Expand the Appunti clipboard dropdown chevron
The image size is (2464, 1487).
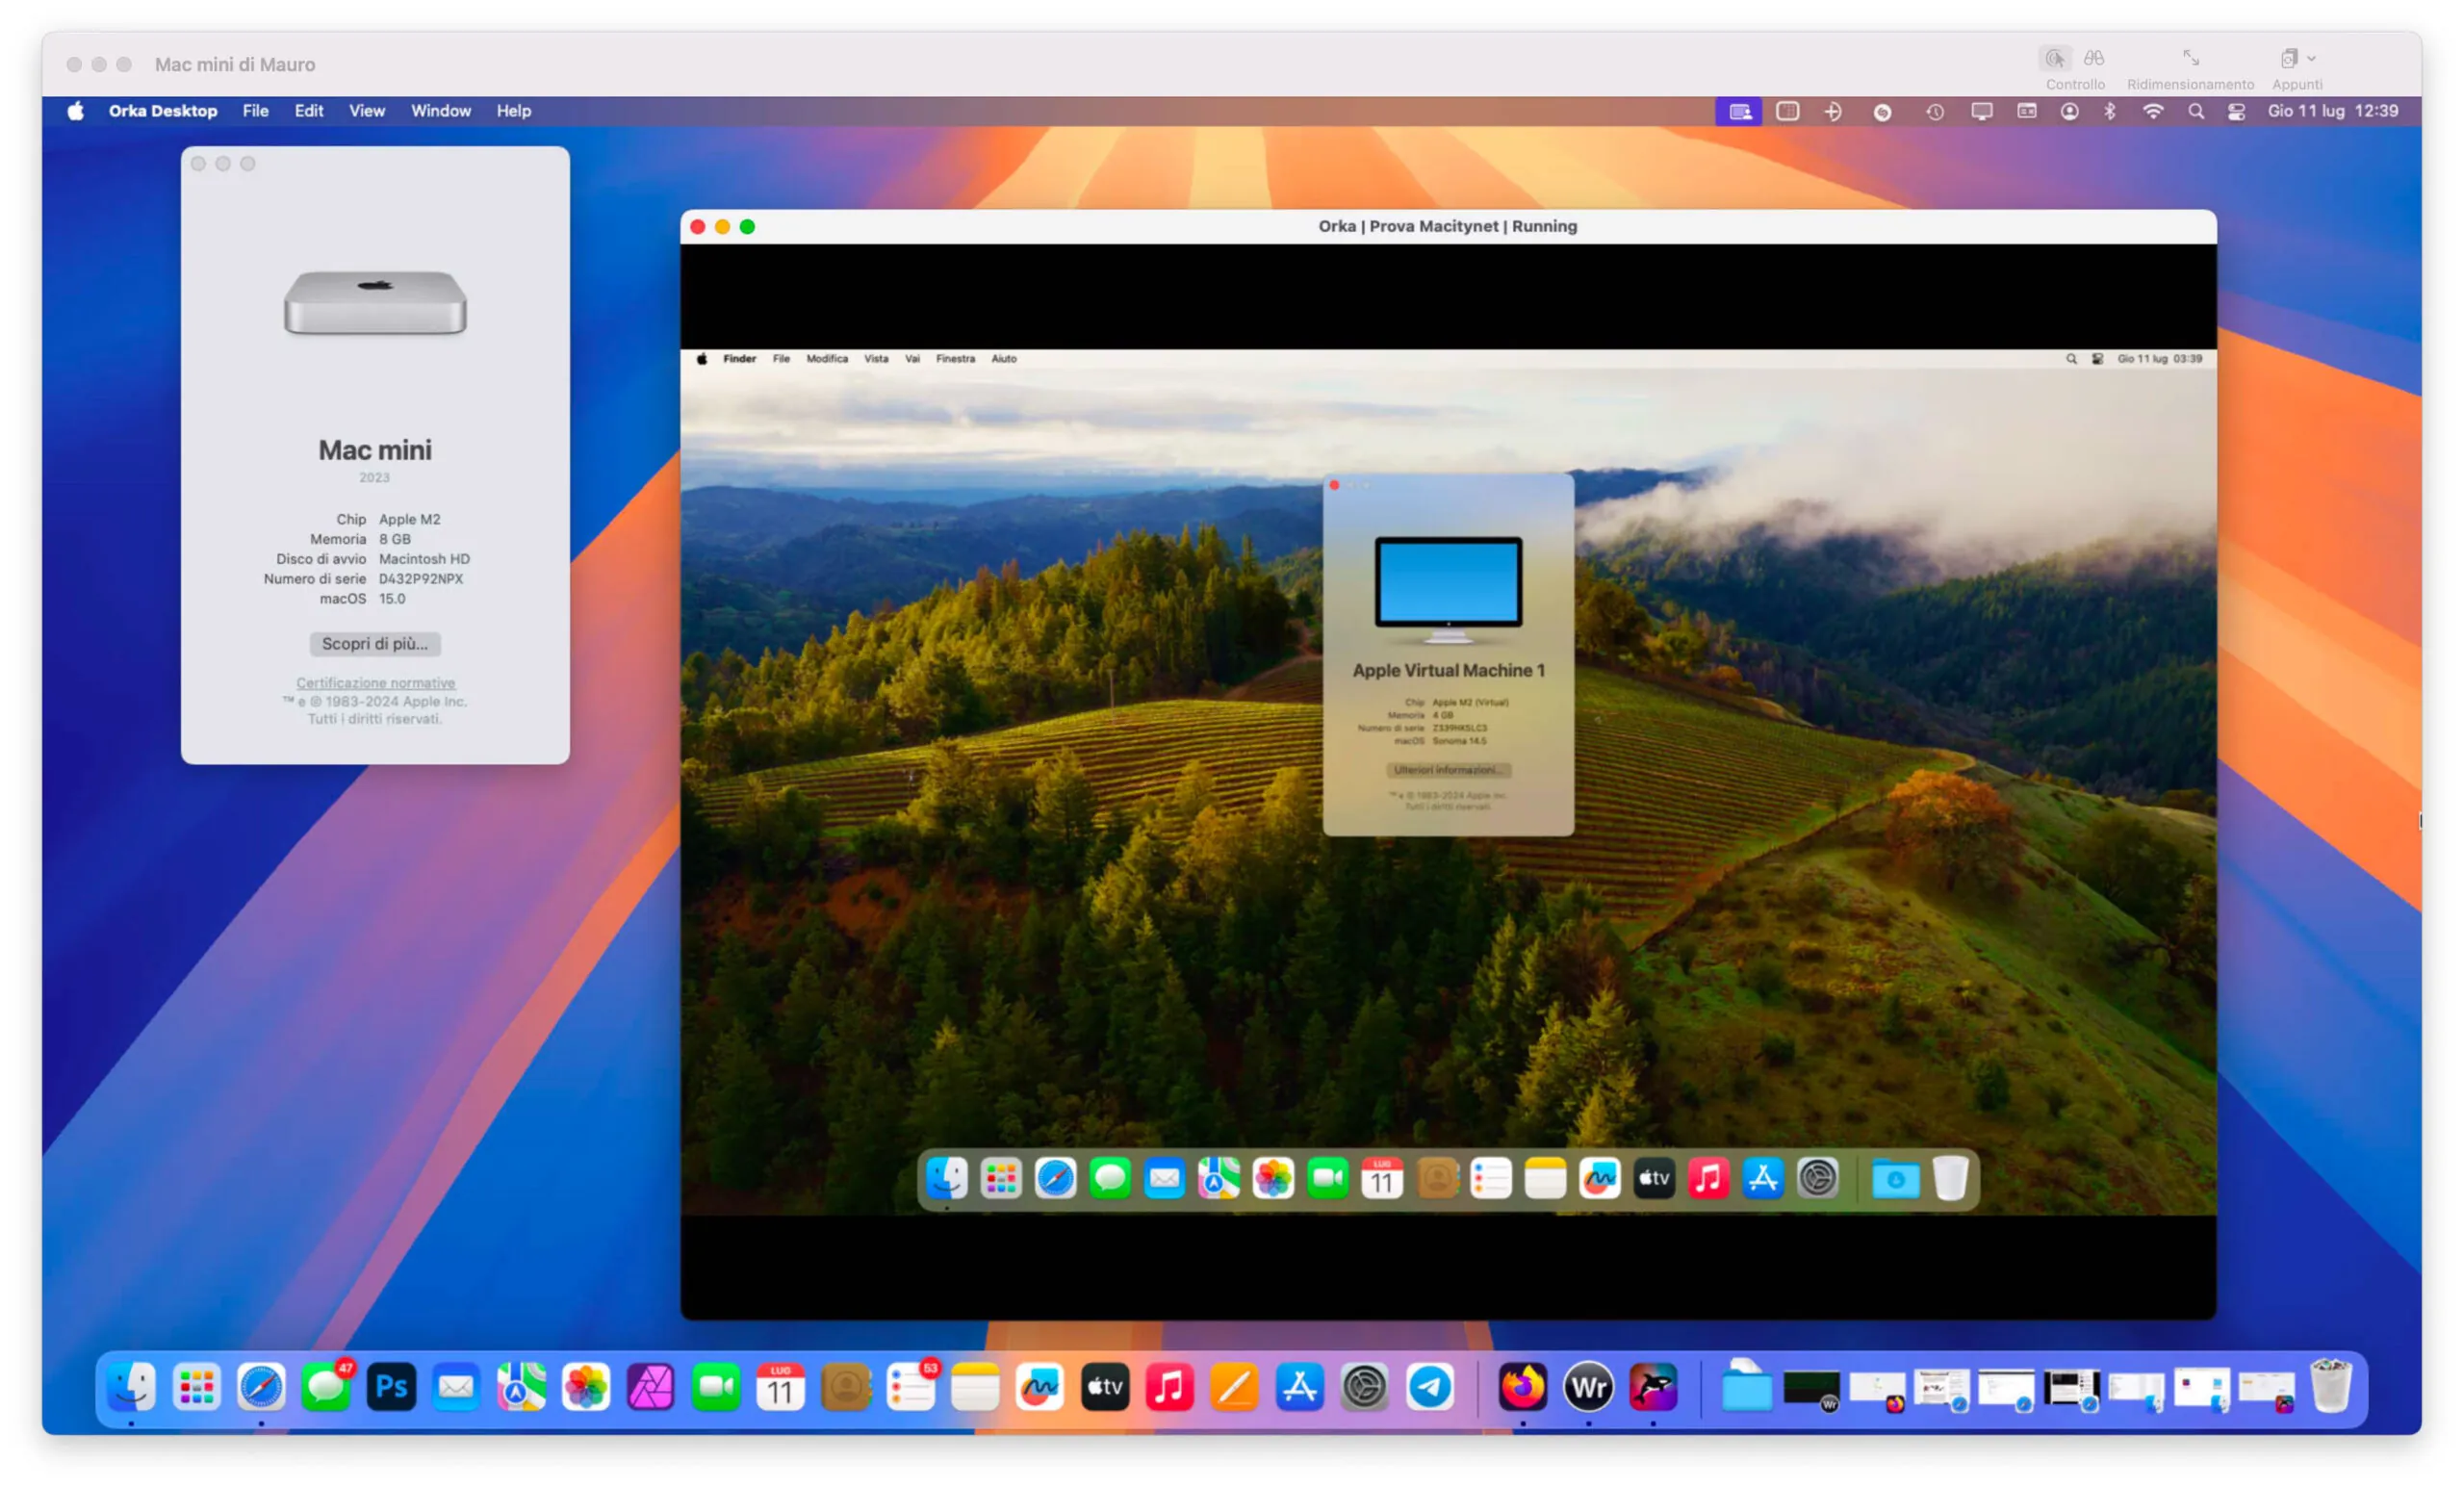[x=2312, y=57]
